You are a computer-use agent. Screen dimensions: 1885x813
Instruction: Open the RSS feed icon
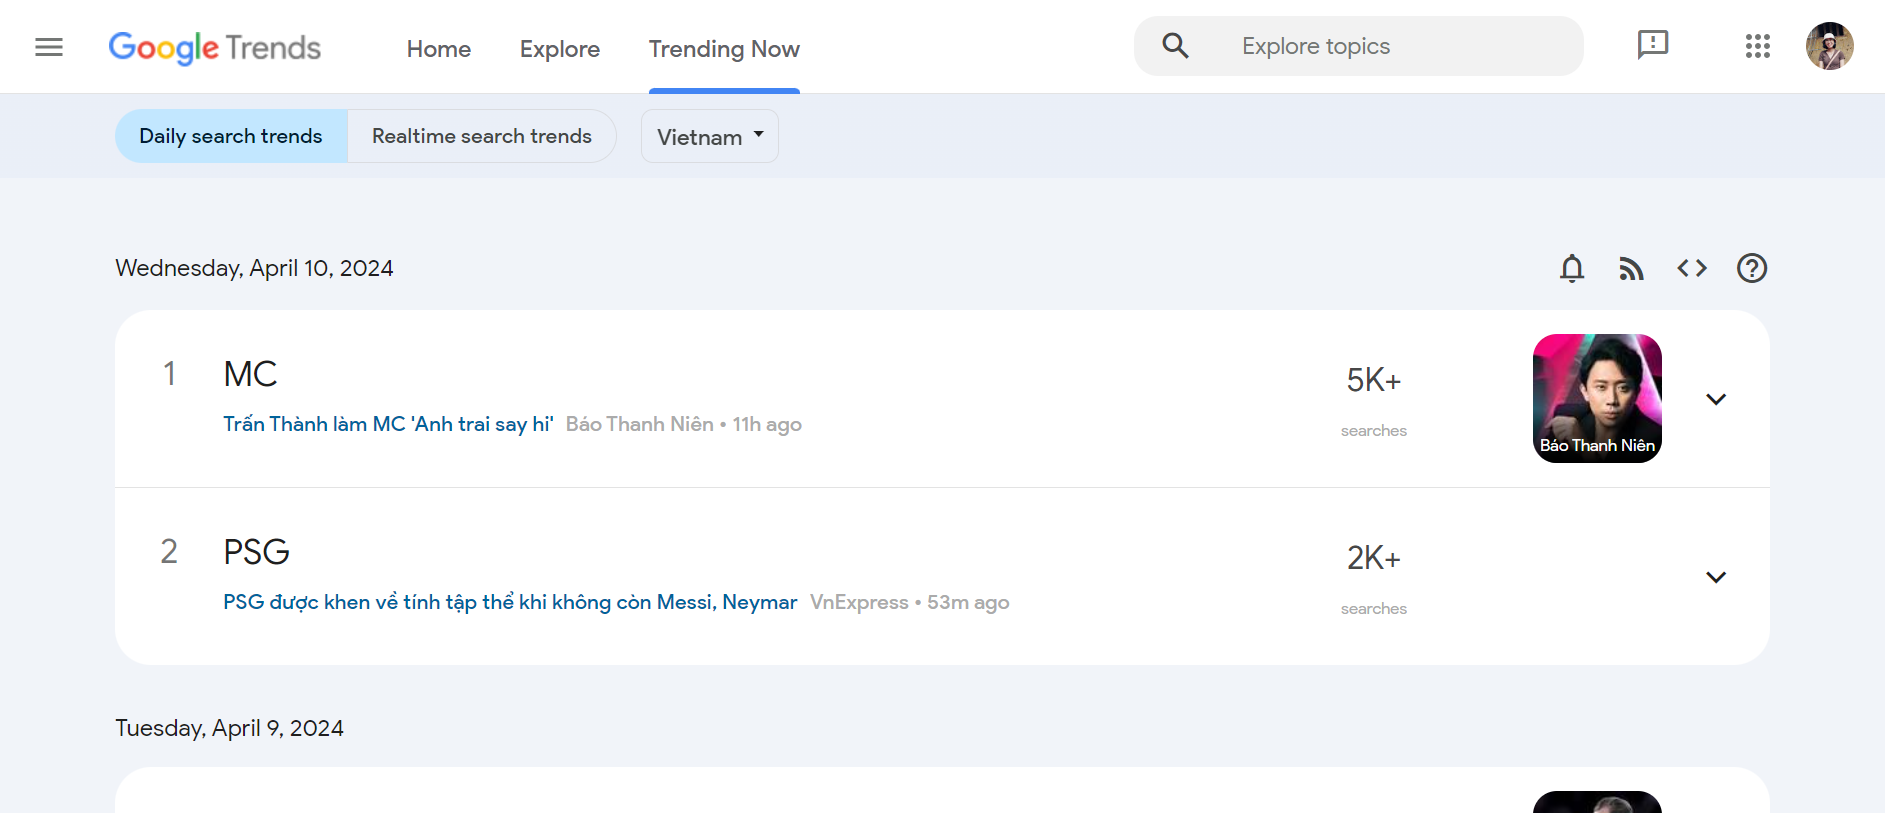tap(1631, 268)
